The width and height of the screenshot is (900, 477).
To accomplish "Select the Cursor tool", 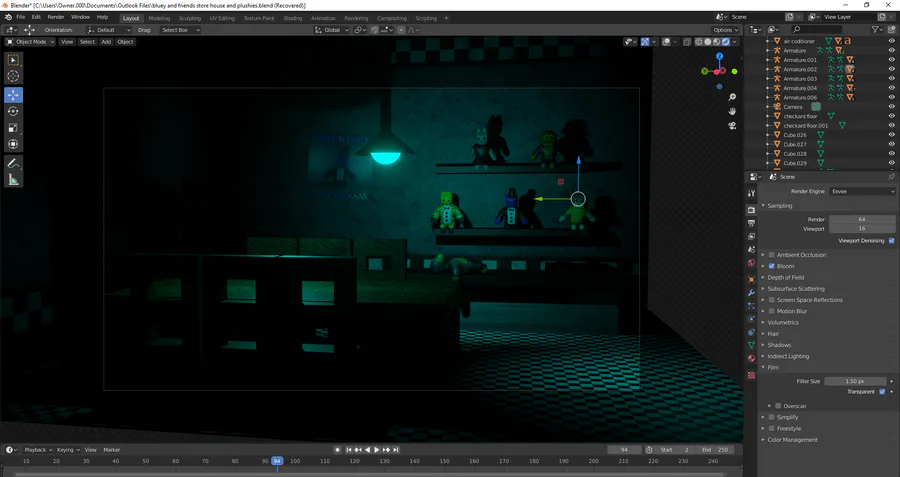I will 13,76.
